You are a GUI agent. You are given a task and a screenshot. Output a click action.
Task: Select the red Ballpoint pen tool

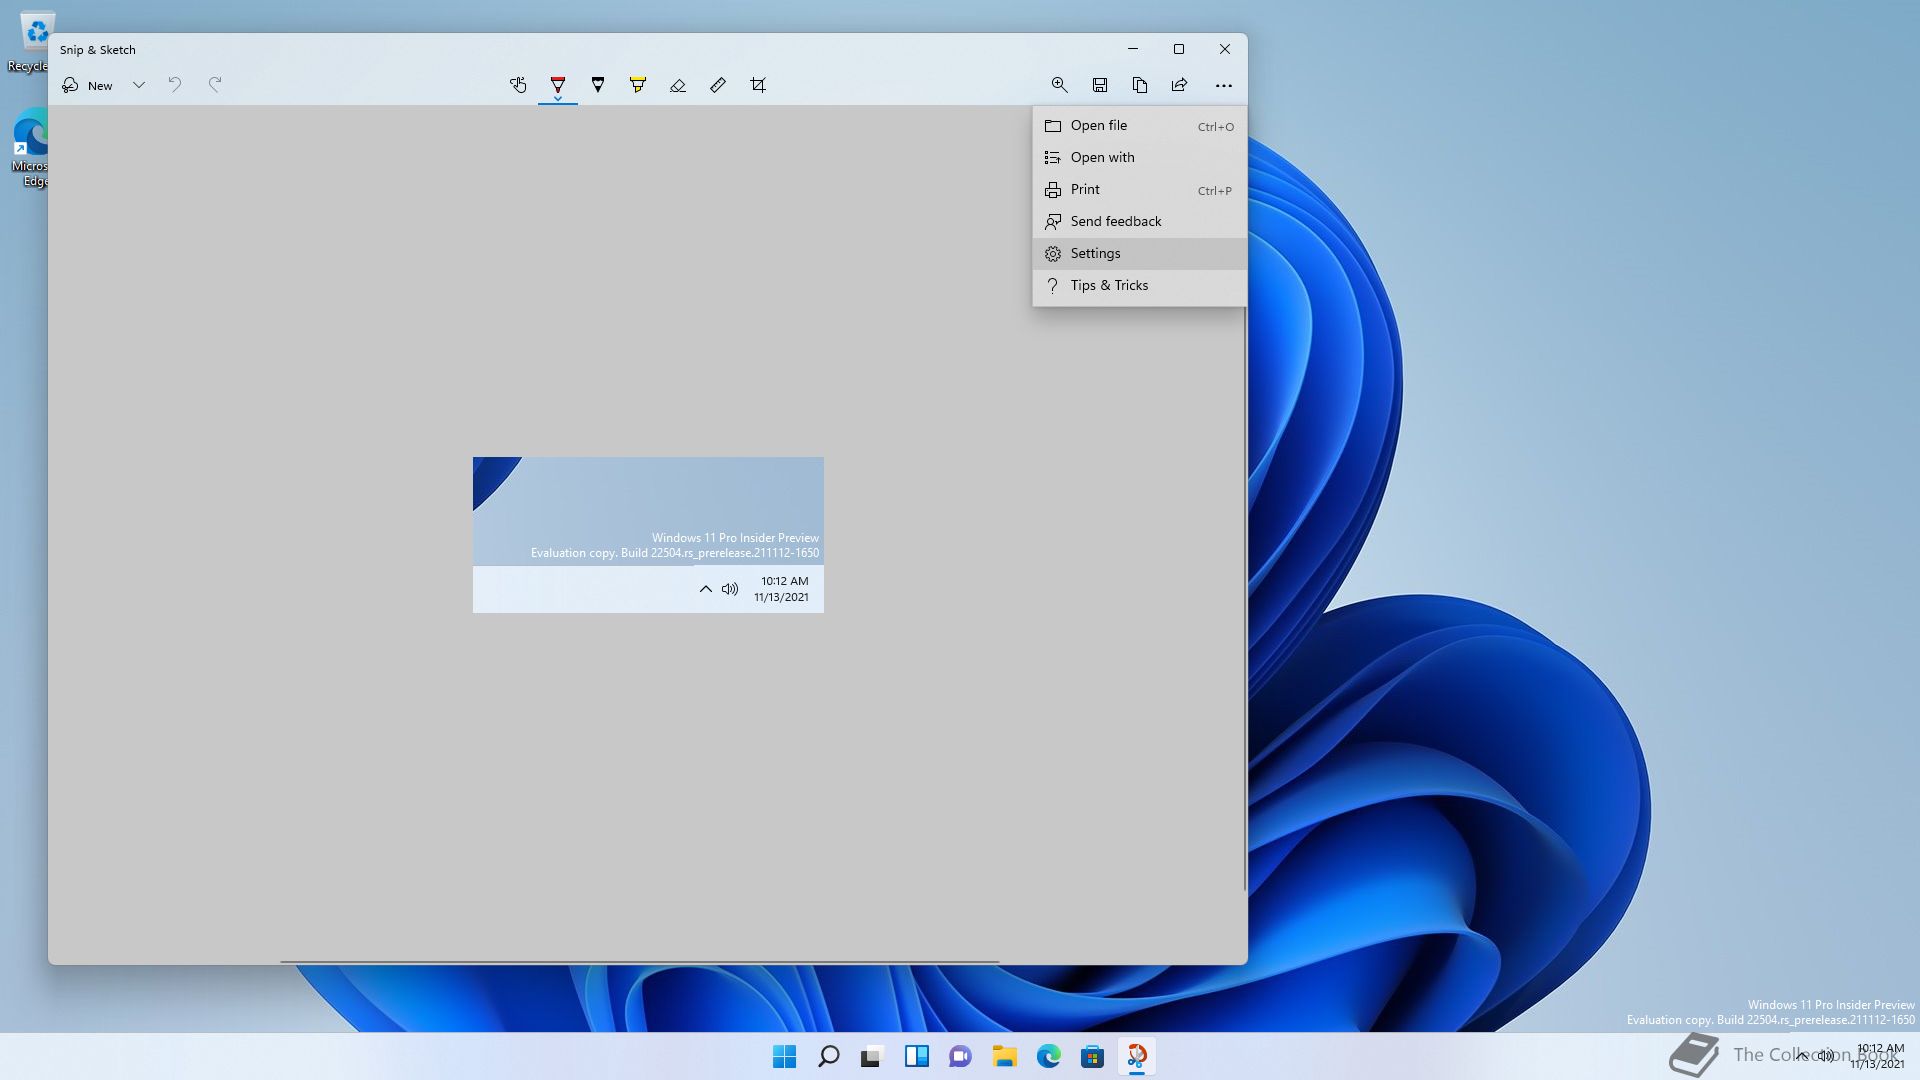558,84
